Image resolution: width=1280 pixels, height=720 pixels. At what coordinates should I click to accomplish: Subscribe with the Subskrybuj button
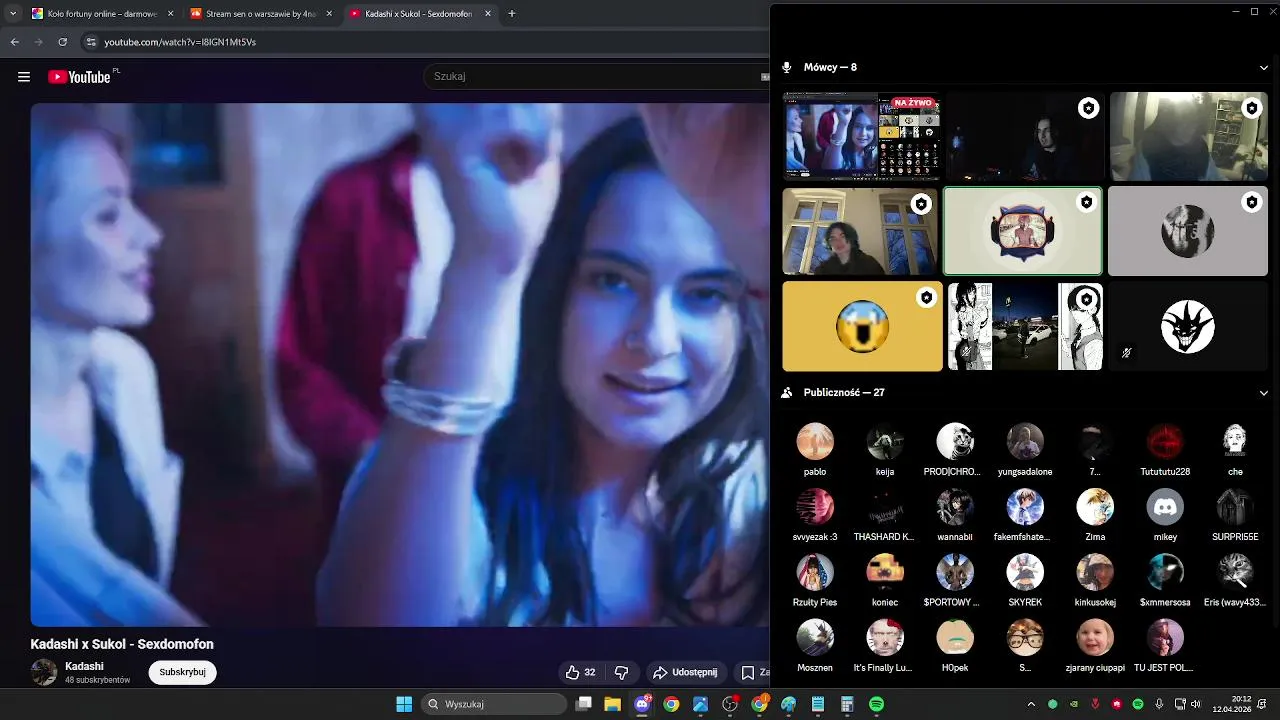[x=182, y=672]
